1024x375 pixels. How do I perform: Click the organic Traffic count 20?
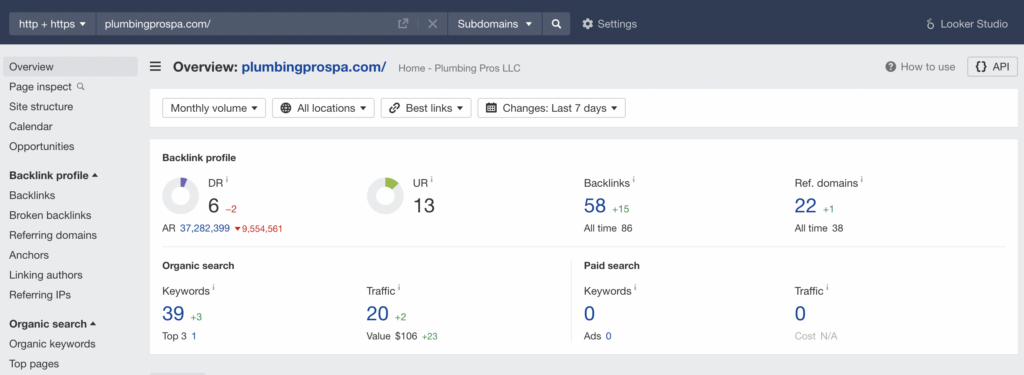(377, 314)
